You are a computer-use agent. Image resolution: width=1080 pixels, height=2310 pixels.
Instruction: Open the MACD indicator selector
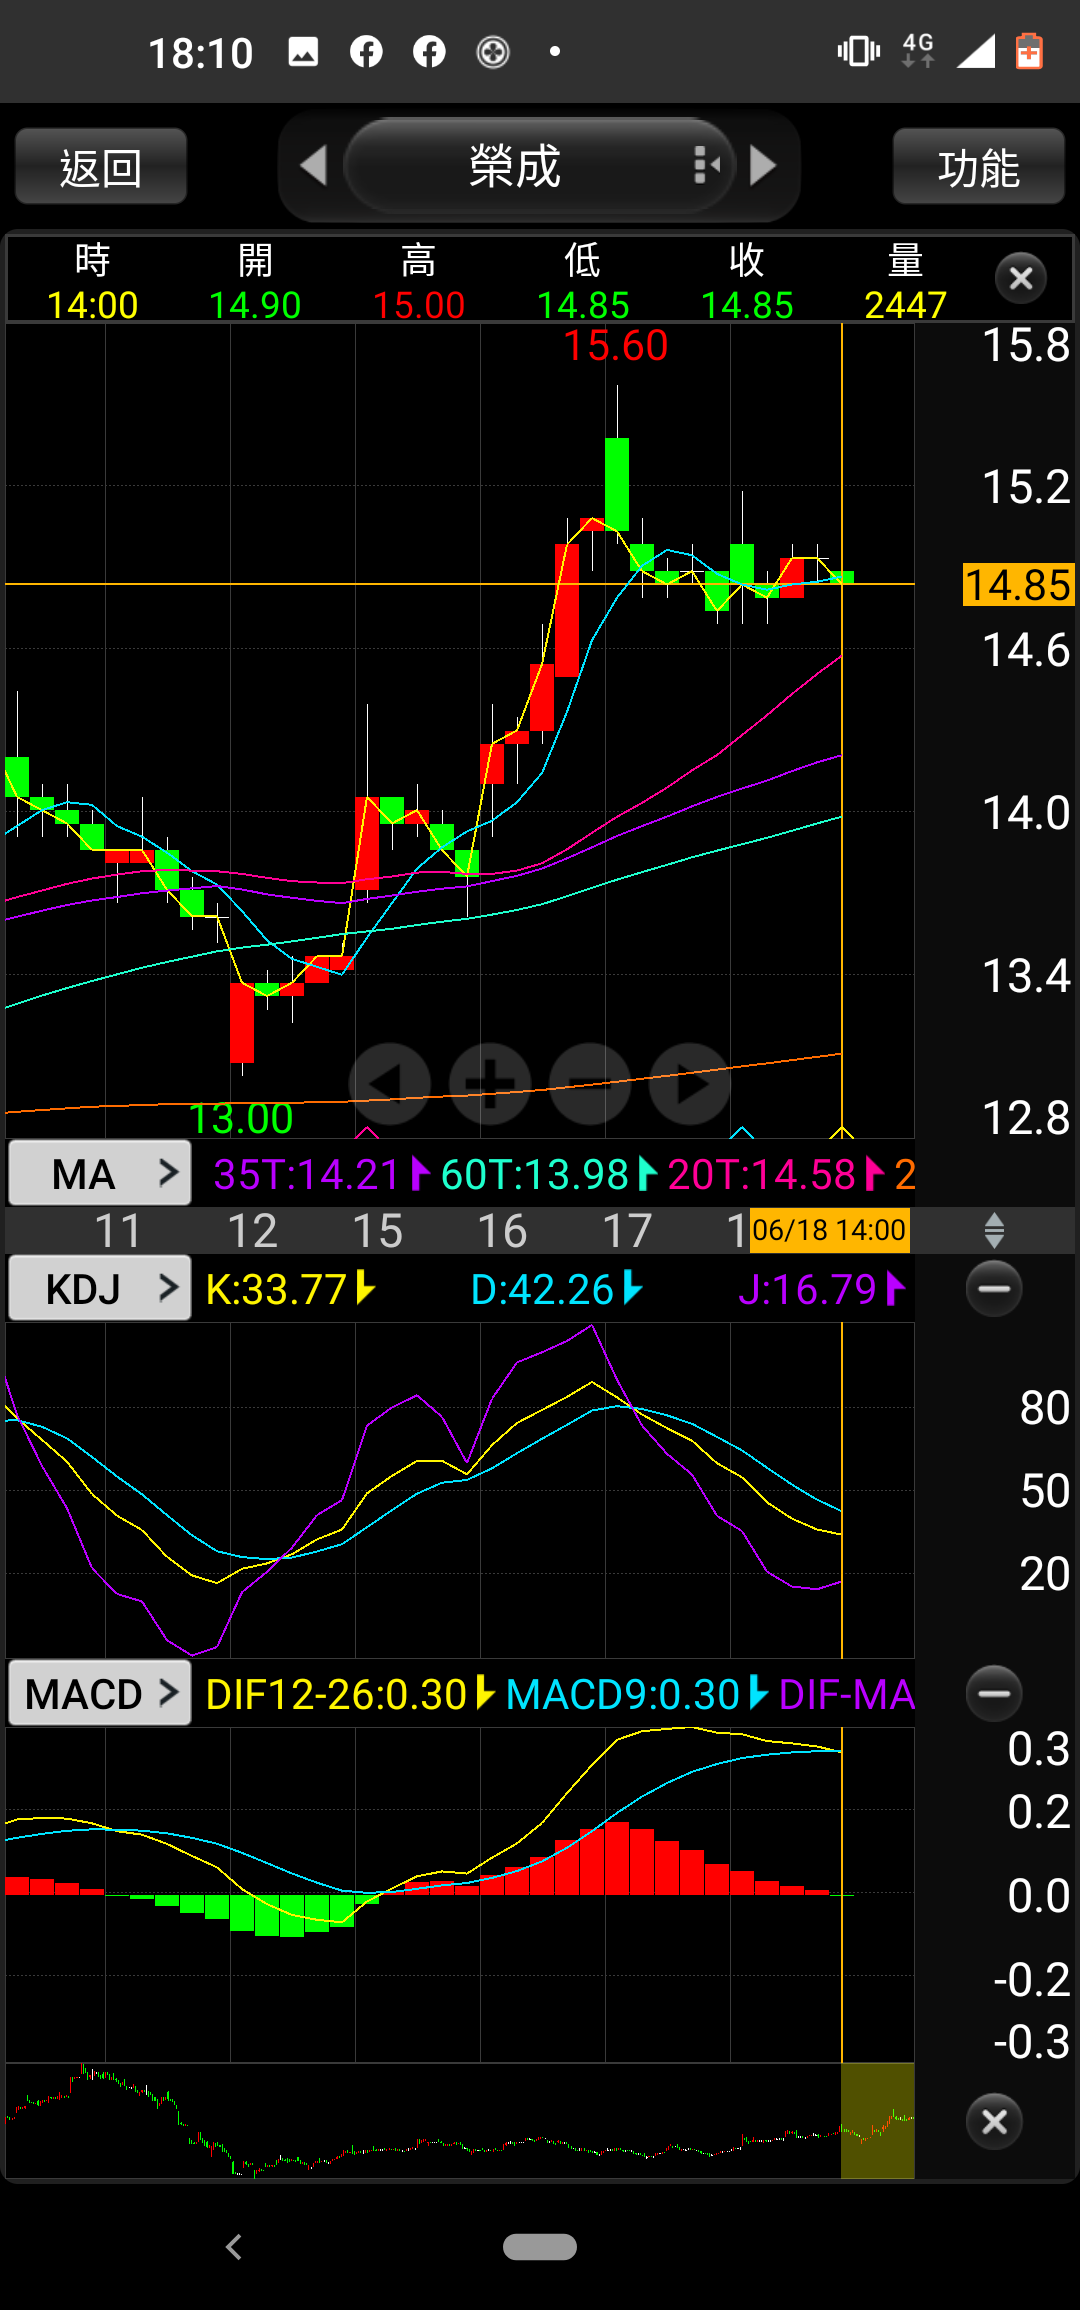pyautogui.click(x=100, y=1694)
